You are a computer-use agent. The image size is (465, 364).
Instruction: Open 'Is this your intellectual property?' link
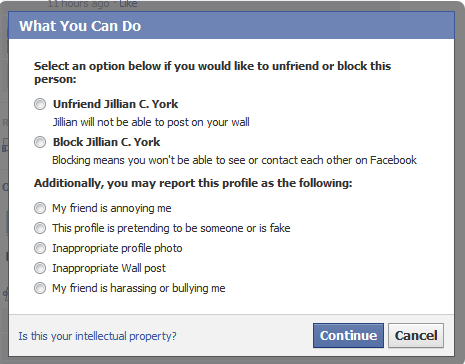click(x=97, y=336)
